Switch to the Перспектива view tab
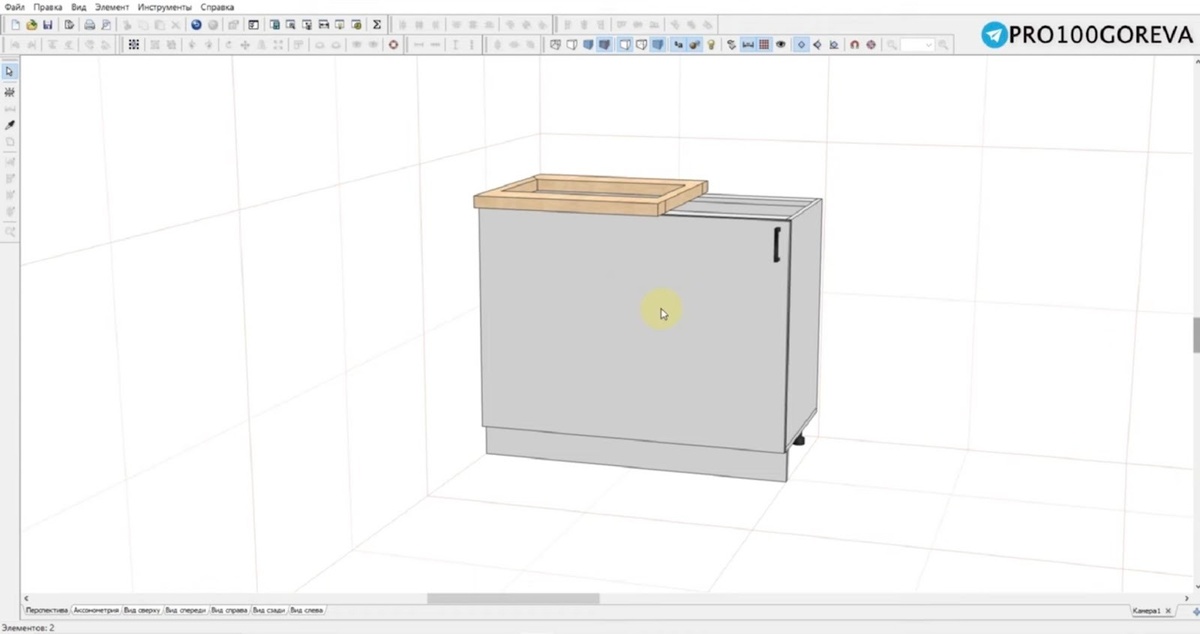The width and height of the screenshot is (1200, 634). pos(46,610)
